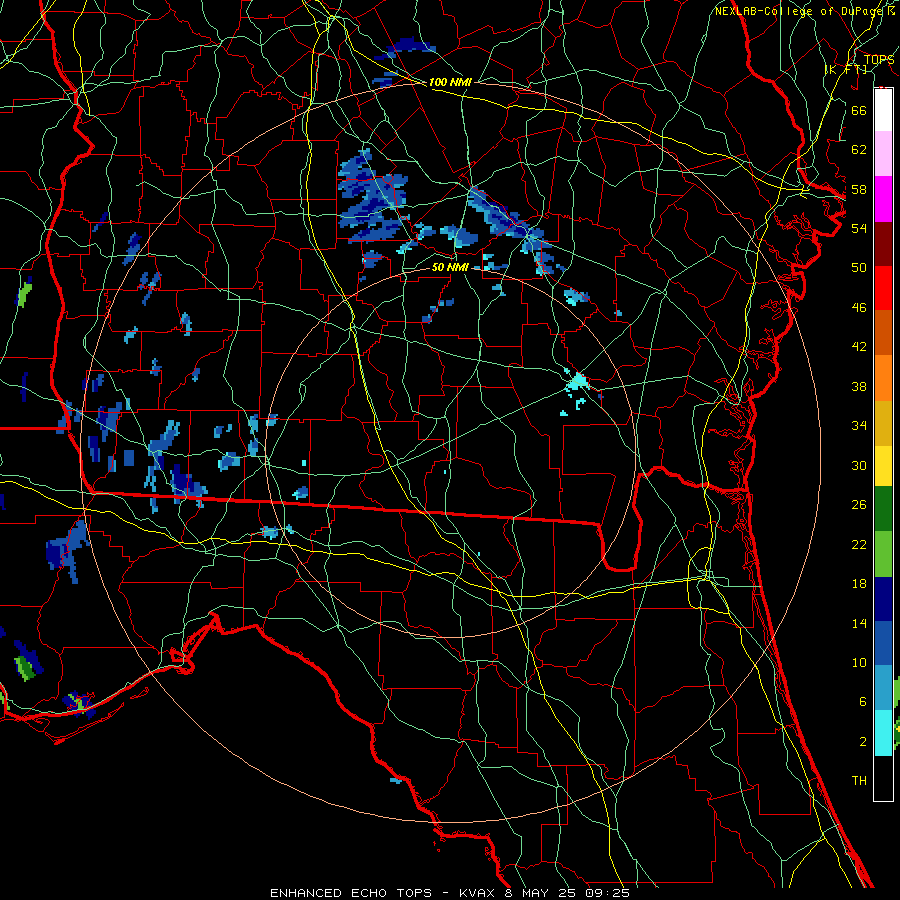Click the legend value "50"
900x900 pixels.
[x=859, y=268]
